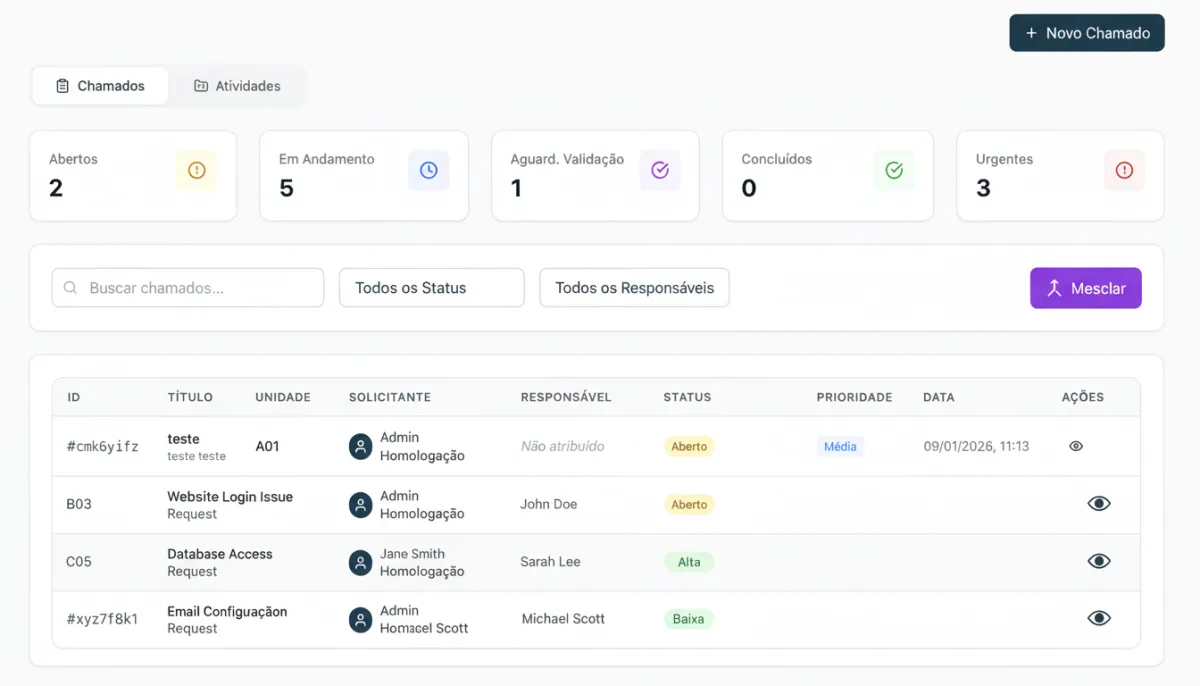Click the Aberto badge in teste row
The width and height of the screenshot is (1200, 686).
pos(689,447)
